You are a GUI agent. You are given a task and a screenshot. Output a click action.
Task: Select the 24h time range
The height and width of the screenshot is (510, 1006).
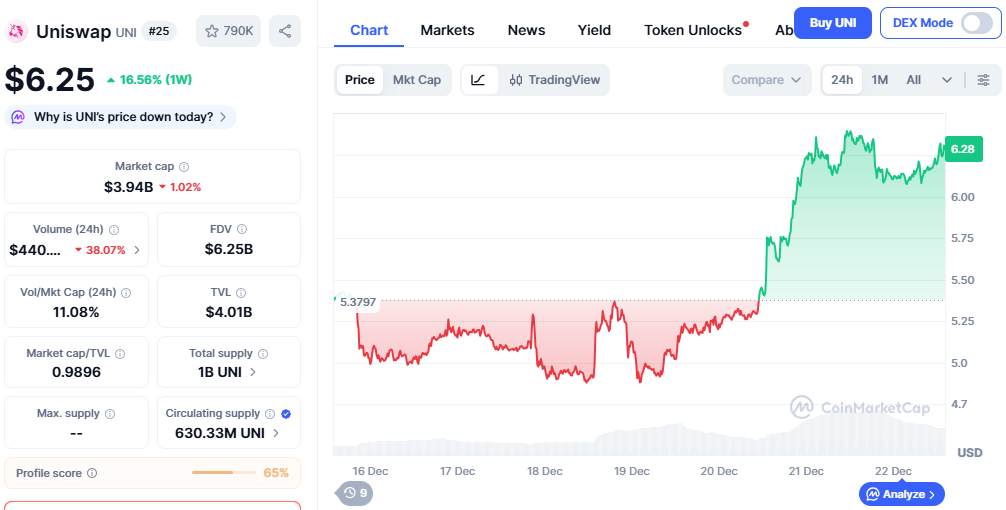click(842, 80)
